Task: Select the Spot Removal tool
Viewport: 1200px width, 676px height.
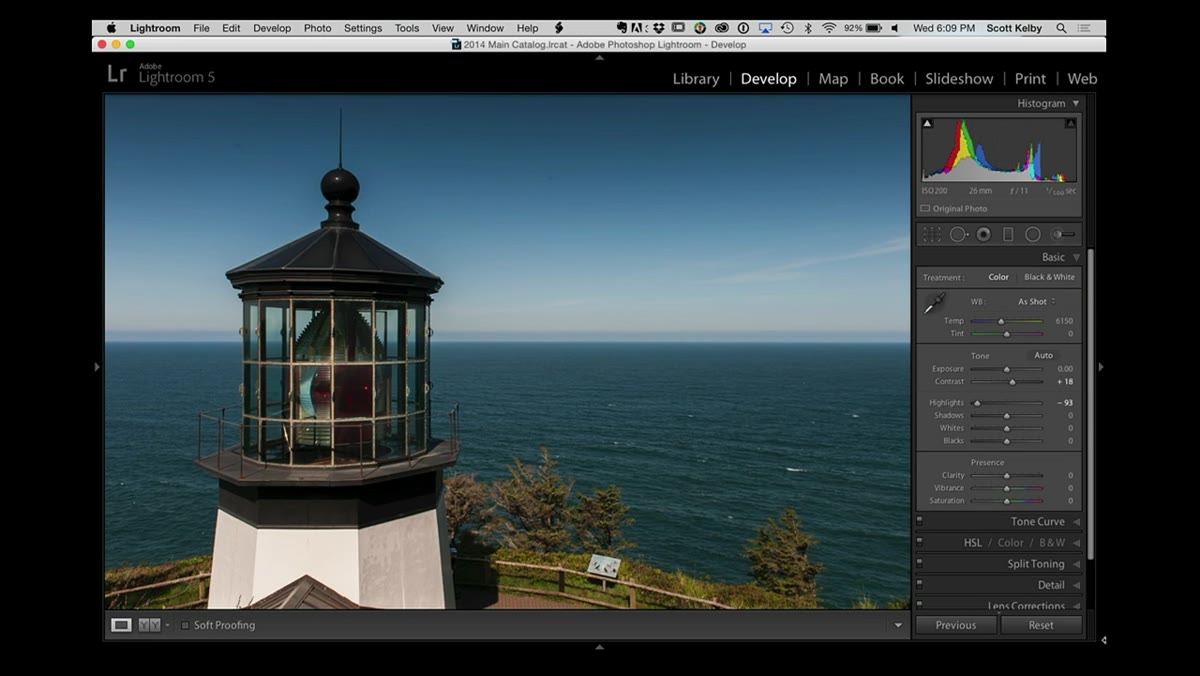Action: pos(958,234)
